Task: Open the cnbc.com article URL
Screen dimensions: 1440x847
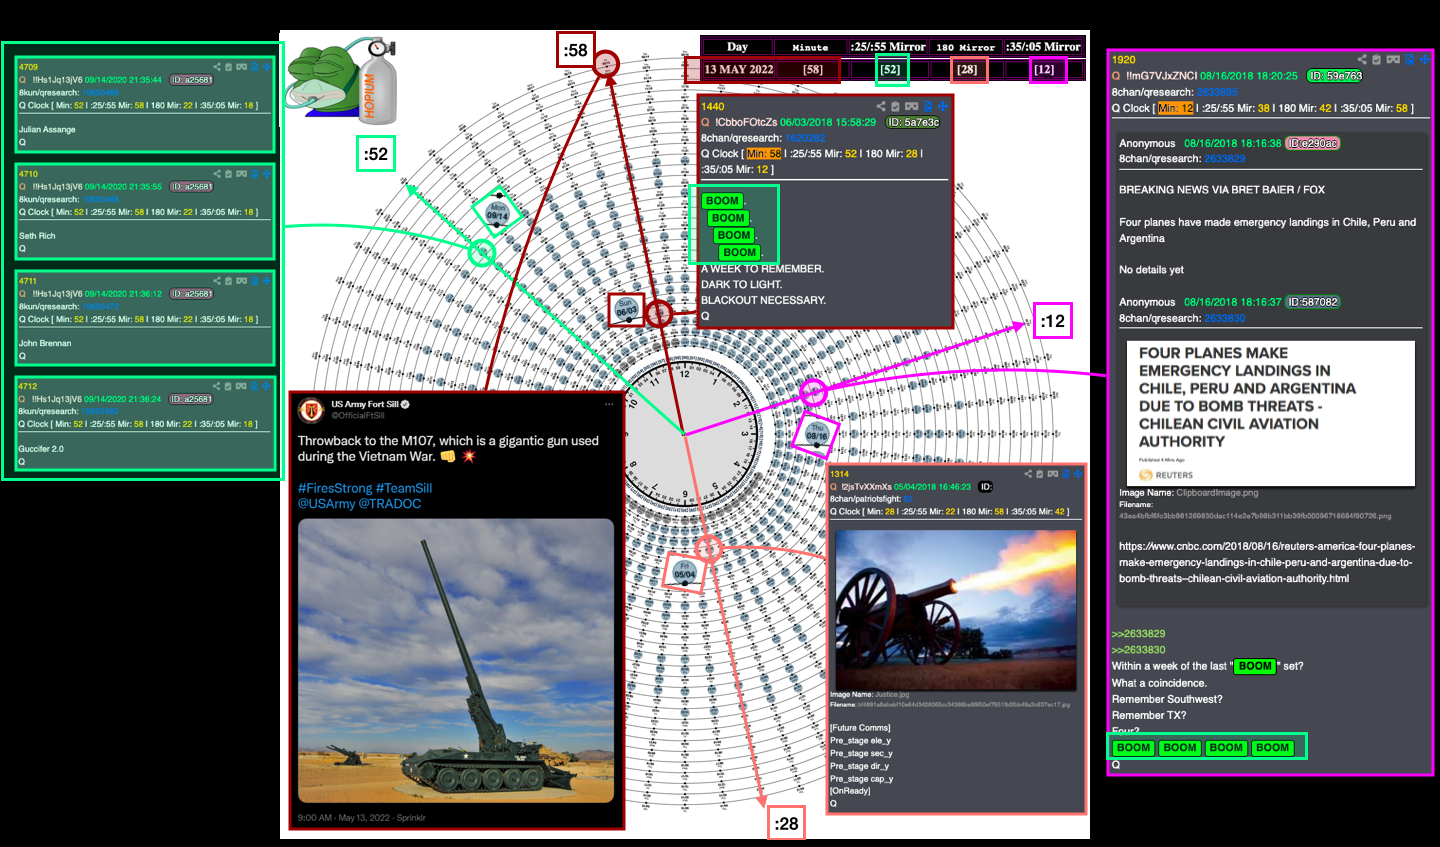Action: click(1267, 562)
